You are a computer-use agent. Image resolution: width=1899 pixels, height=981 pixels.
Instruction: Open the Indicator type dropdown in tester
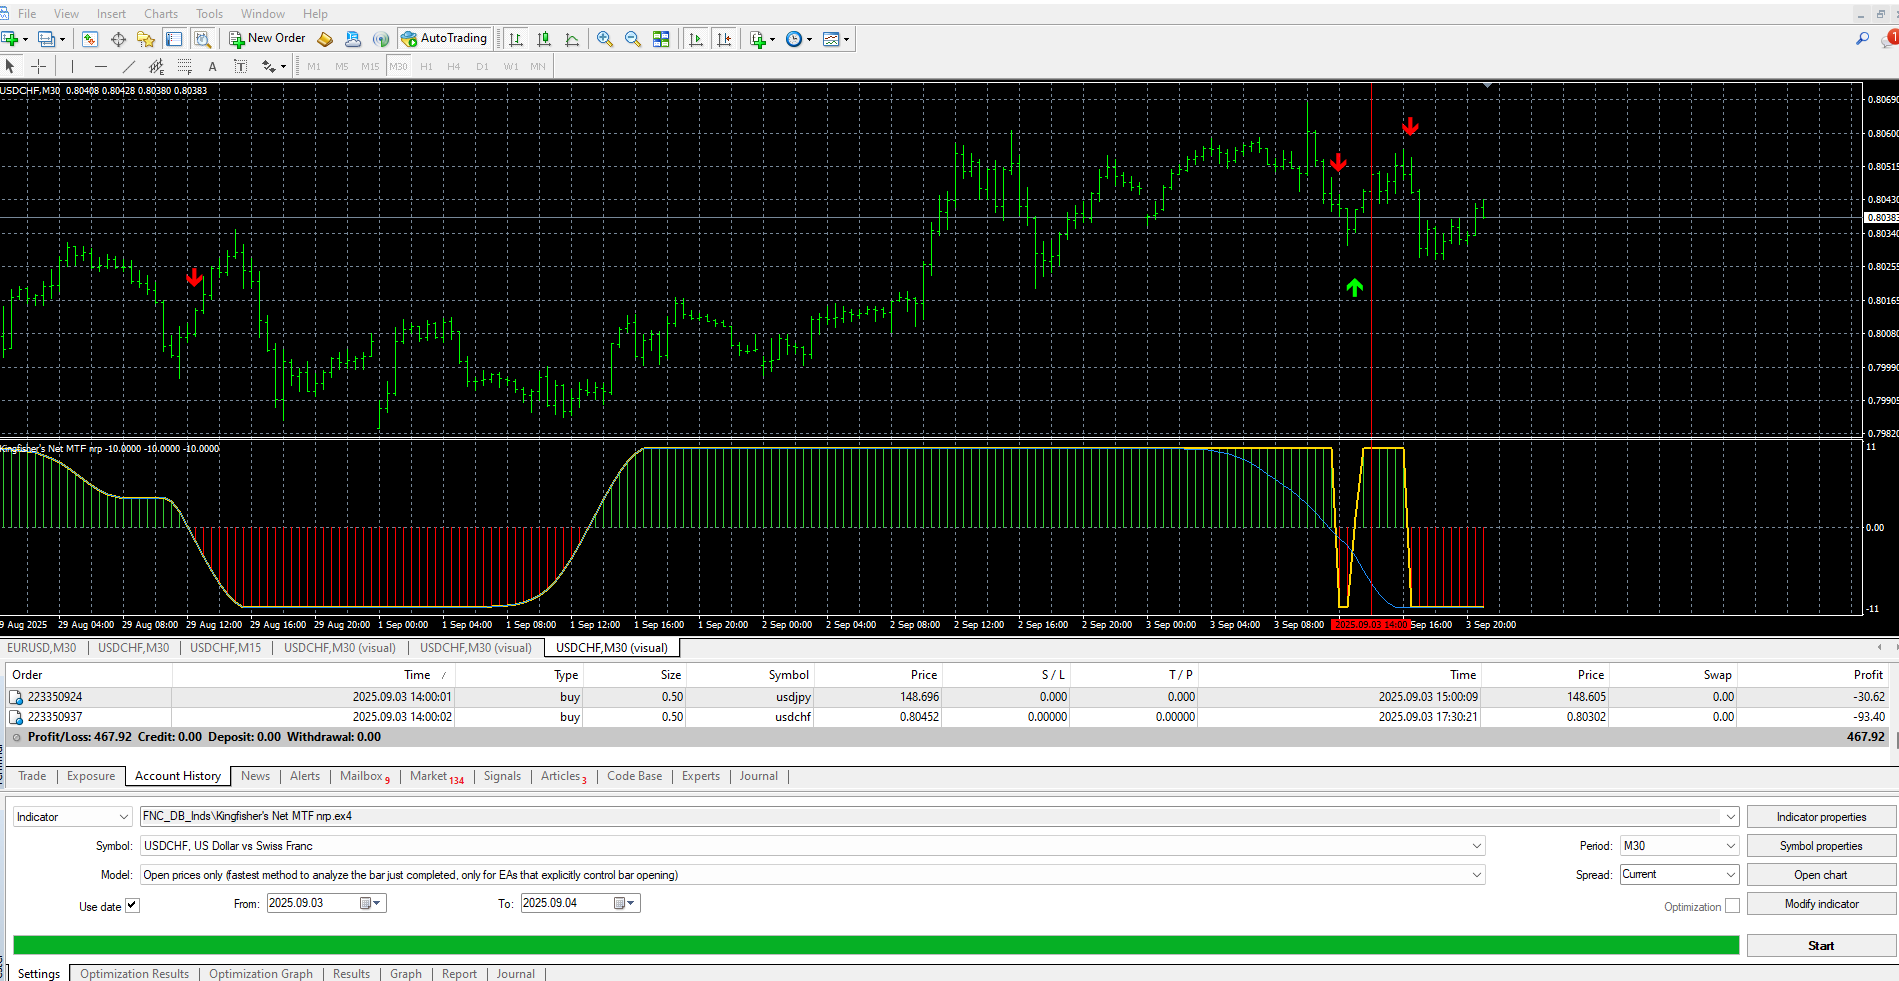(72, 817)
